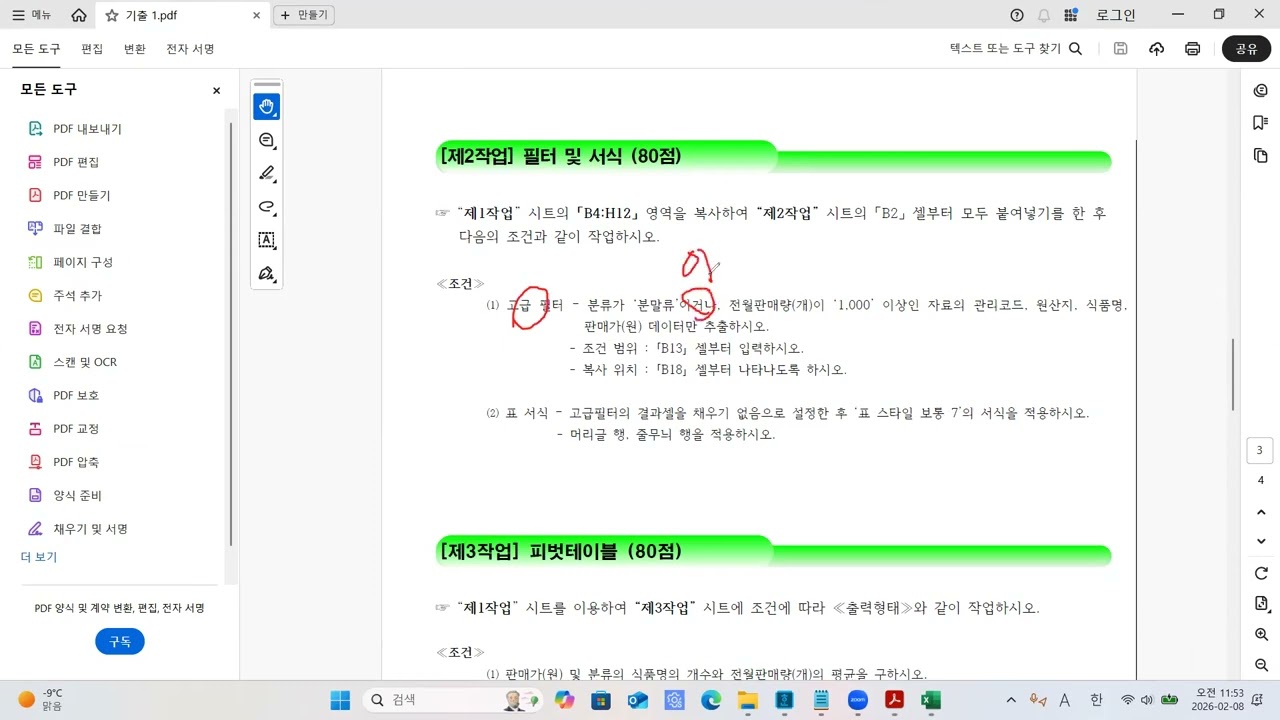Open Zoom from the taskbar
This screenshot has width=1280, height=720.
click(857, 700)
